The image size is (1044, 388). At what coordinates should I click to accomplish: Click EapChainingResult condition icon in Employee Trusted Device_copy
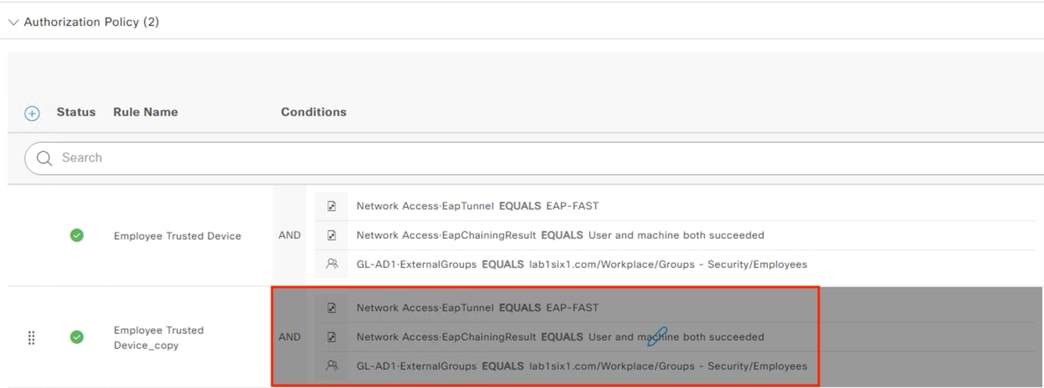[332, 337]
